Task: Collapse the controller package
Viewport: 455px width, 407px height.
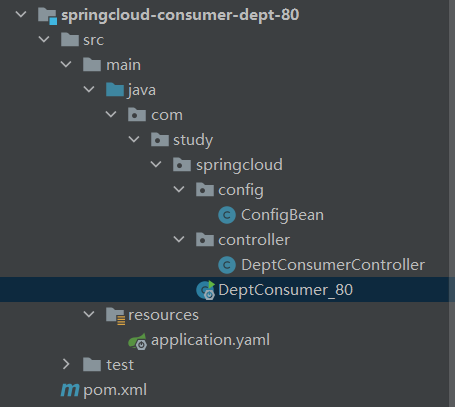Action: [x=179, y=239]
